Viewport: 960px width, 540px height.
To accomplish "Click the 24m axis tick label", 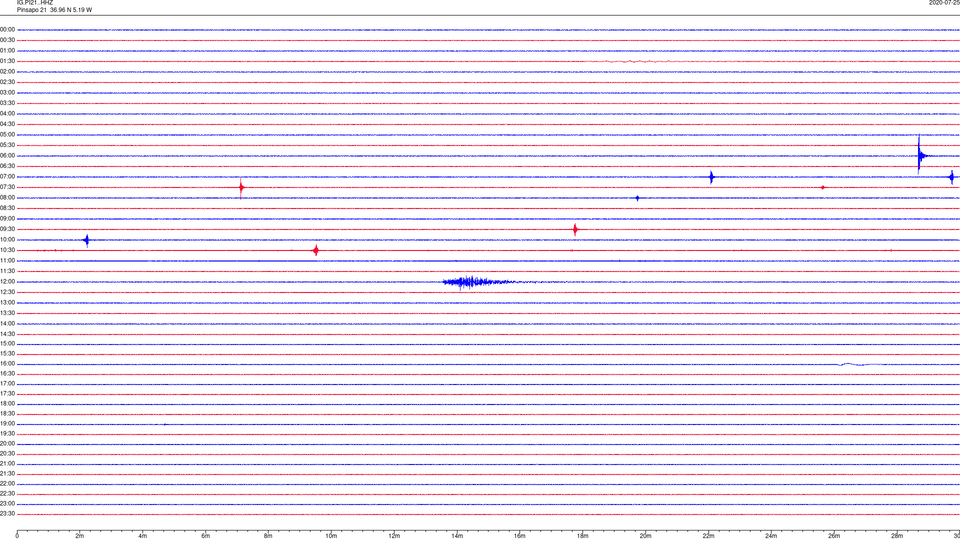I will click(x=771, y=536).
